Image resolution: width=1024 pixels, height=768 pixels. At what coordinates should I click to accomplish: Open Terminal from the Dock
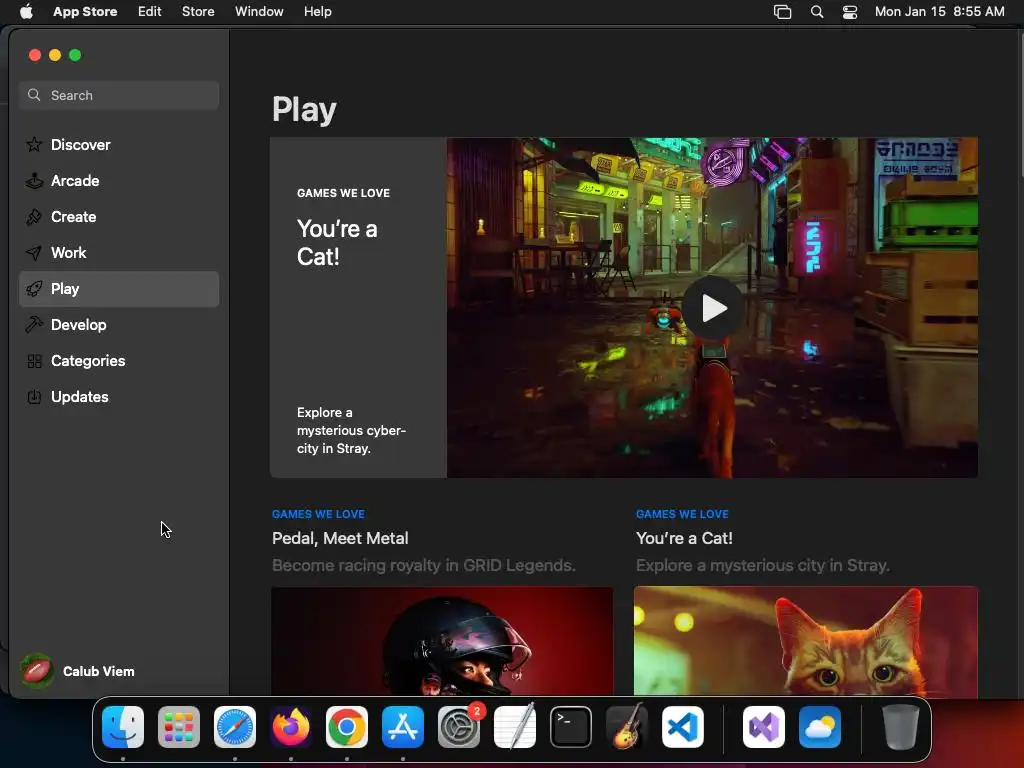click(x=571, y=727)
